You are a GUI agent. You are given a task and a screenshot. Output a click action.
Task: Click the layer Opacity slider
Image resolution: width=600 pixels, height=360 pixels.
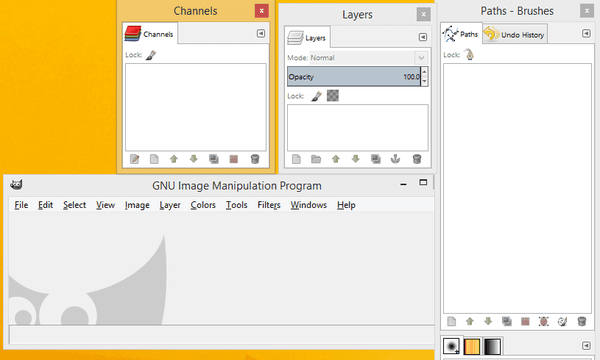[354, 77]
